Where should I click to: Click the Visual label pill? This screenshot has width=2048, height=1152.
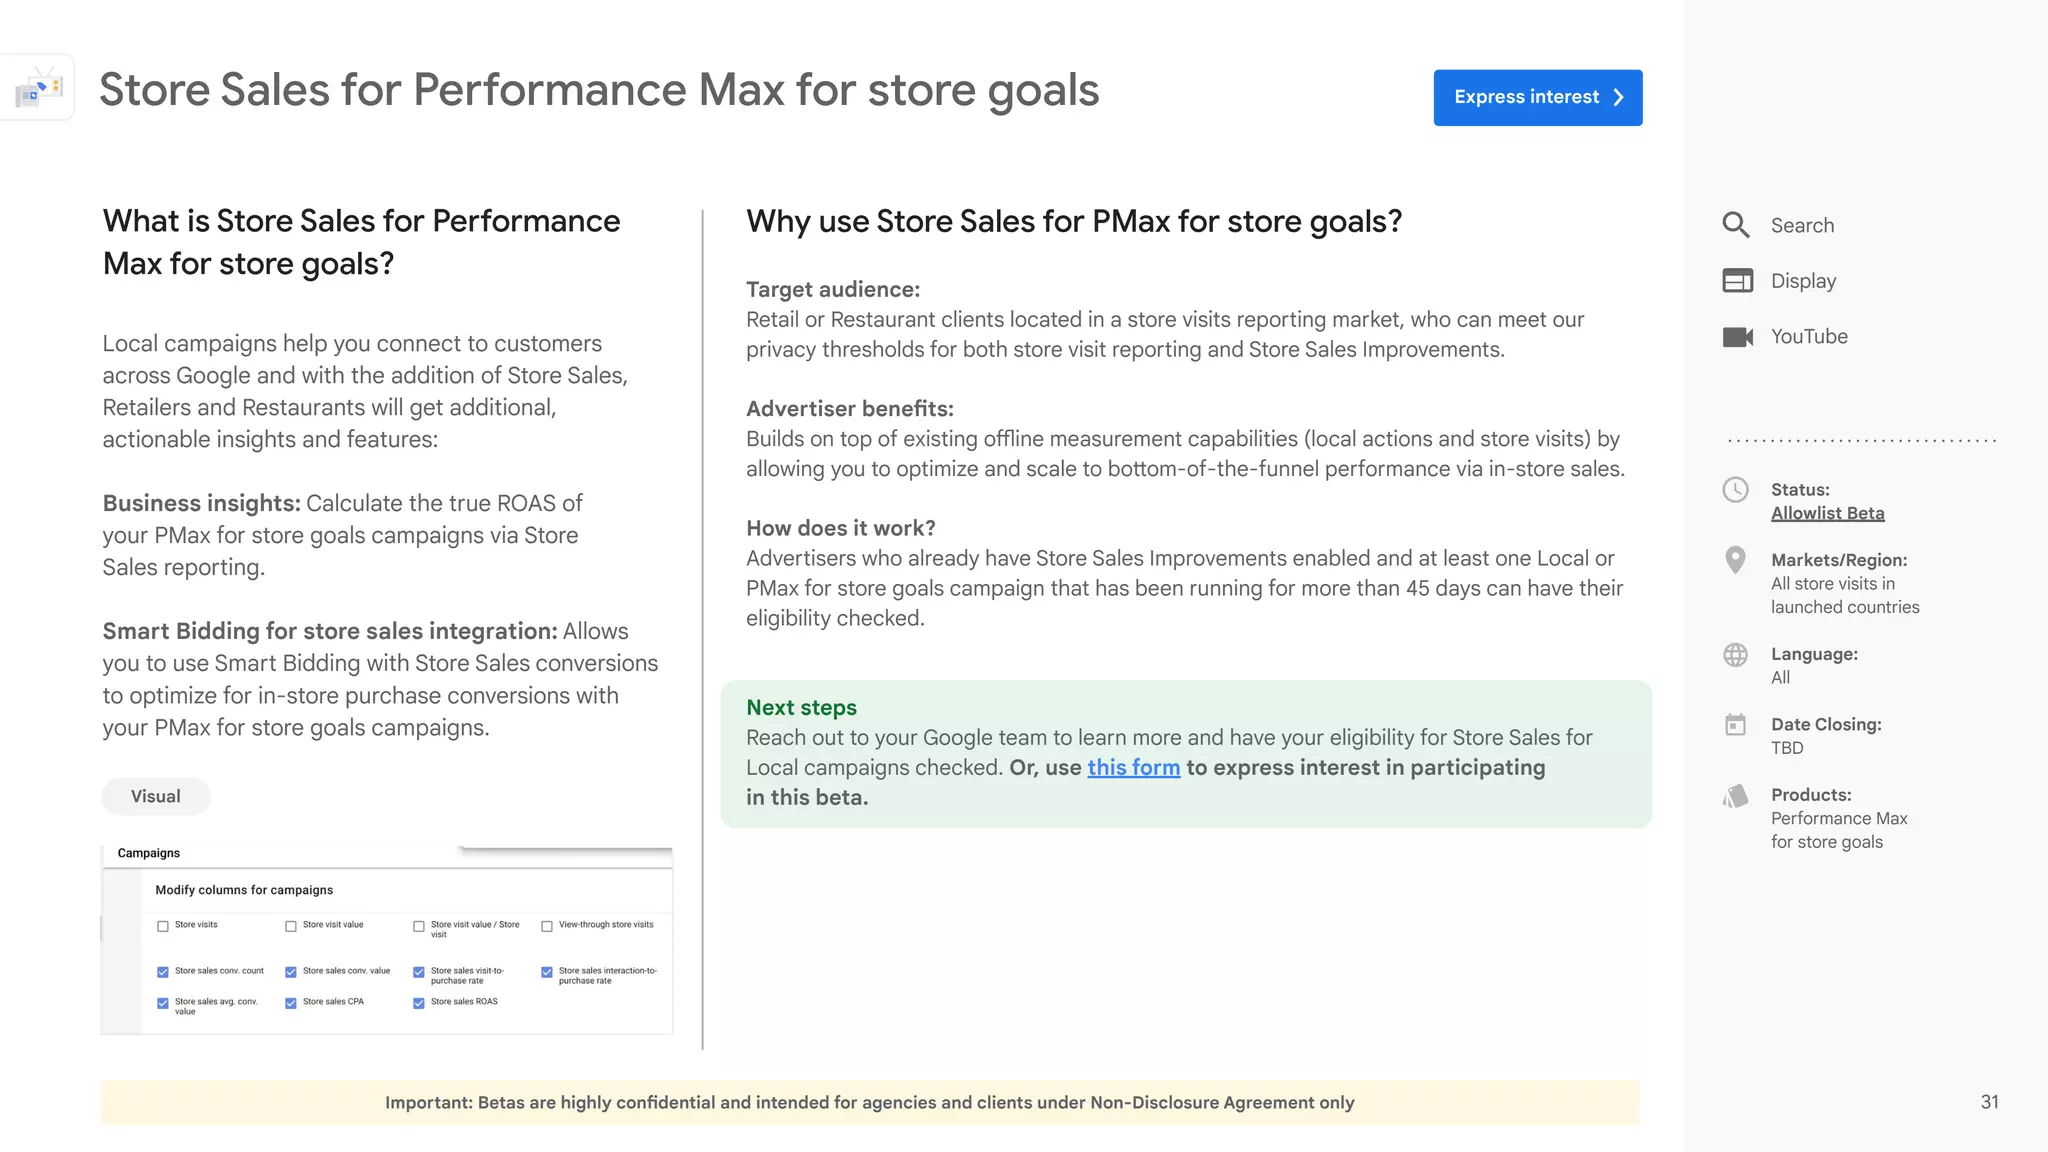pyautogui.click(x=155, y=796)
